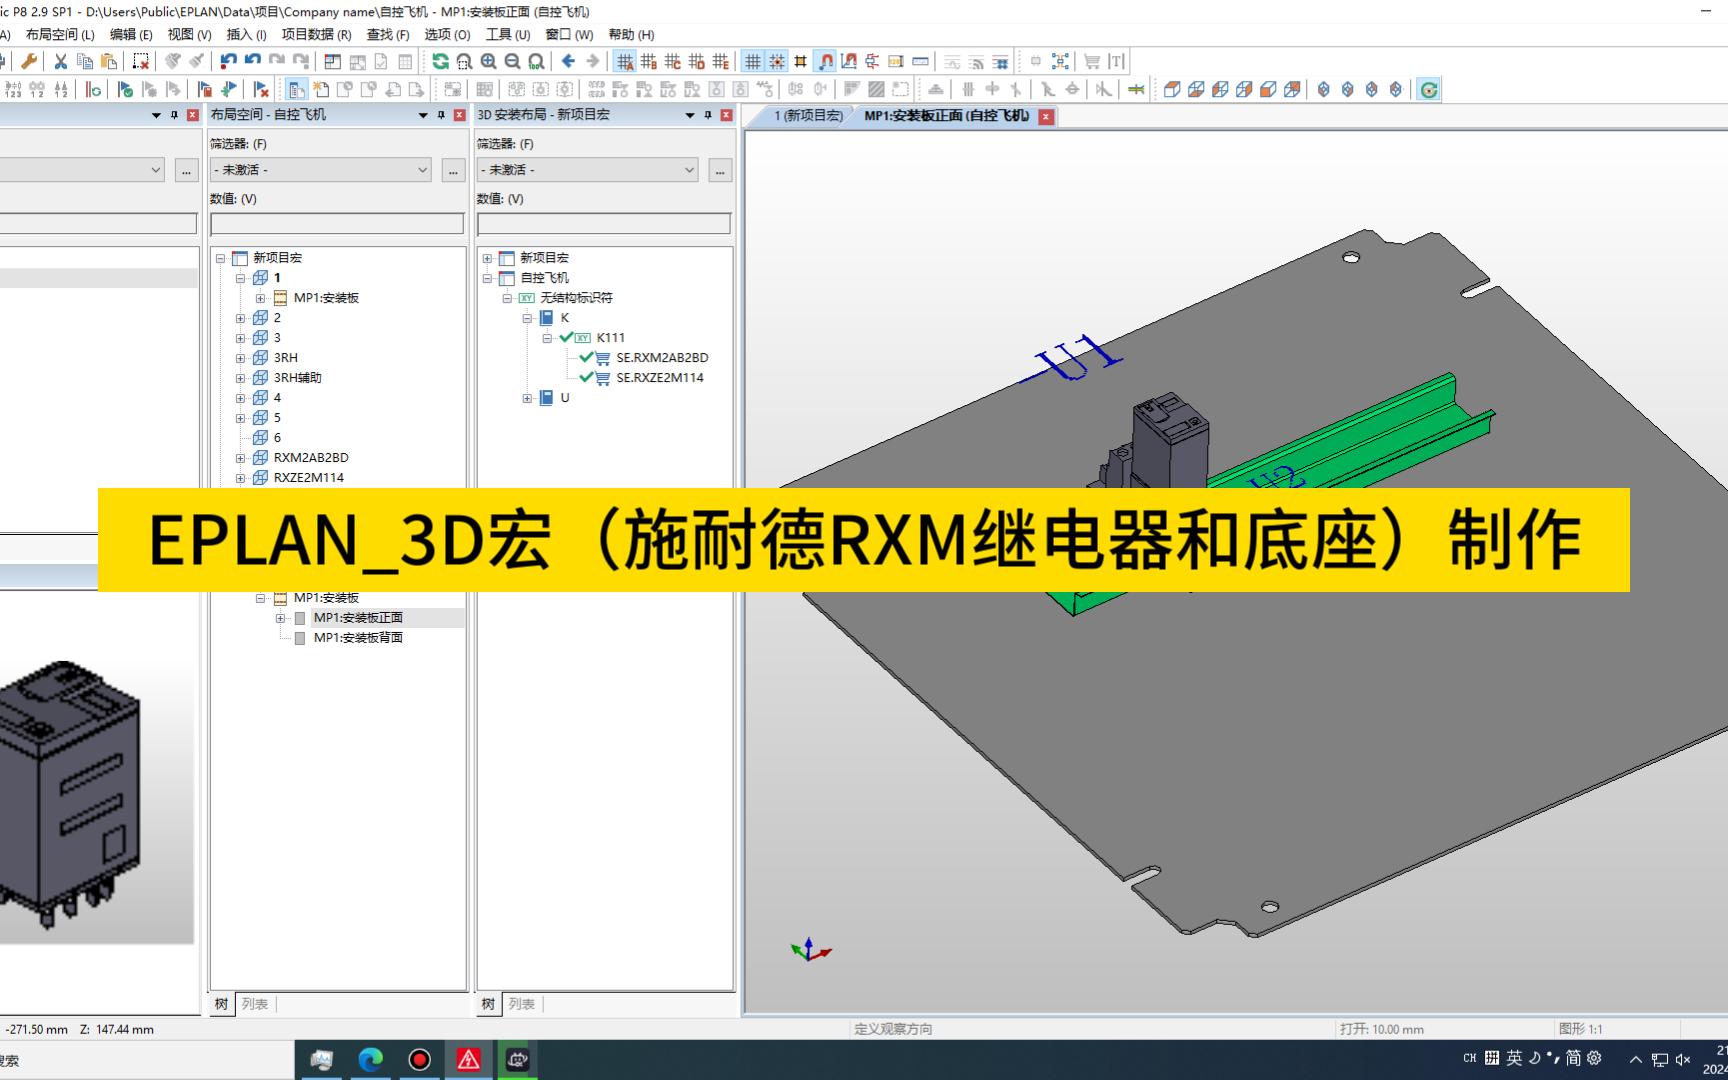
Task: Toggle Grid B button
Action: pyautogui.click(x=649, y=61)
